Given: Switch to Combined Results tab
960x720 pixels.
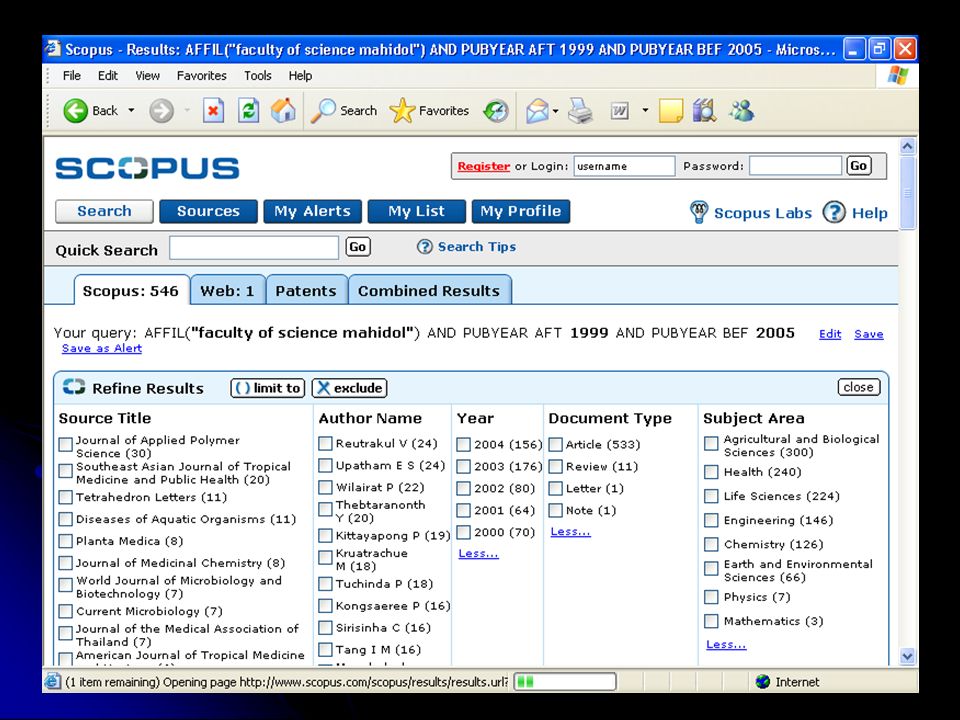Looking at the screenshot, I should click(x=429, y=290).
